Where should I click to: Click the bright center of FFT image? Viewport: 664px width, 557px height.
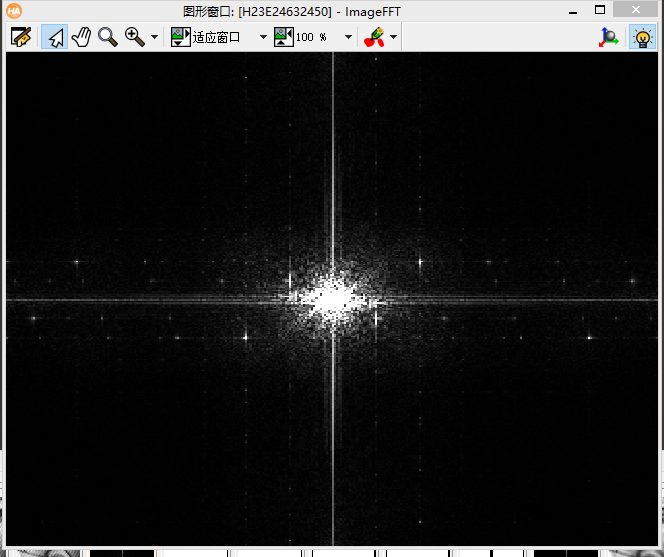(x=333, y=299)
